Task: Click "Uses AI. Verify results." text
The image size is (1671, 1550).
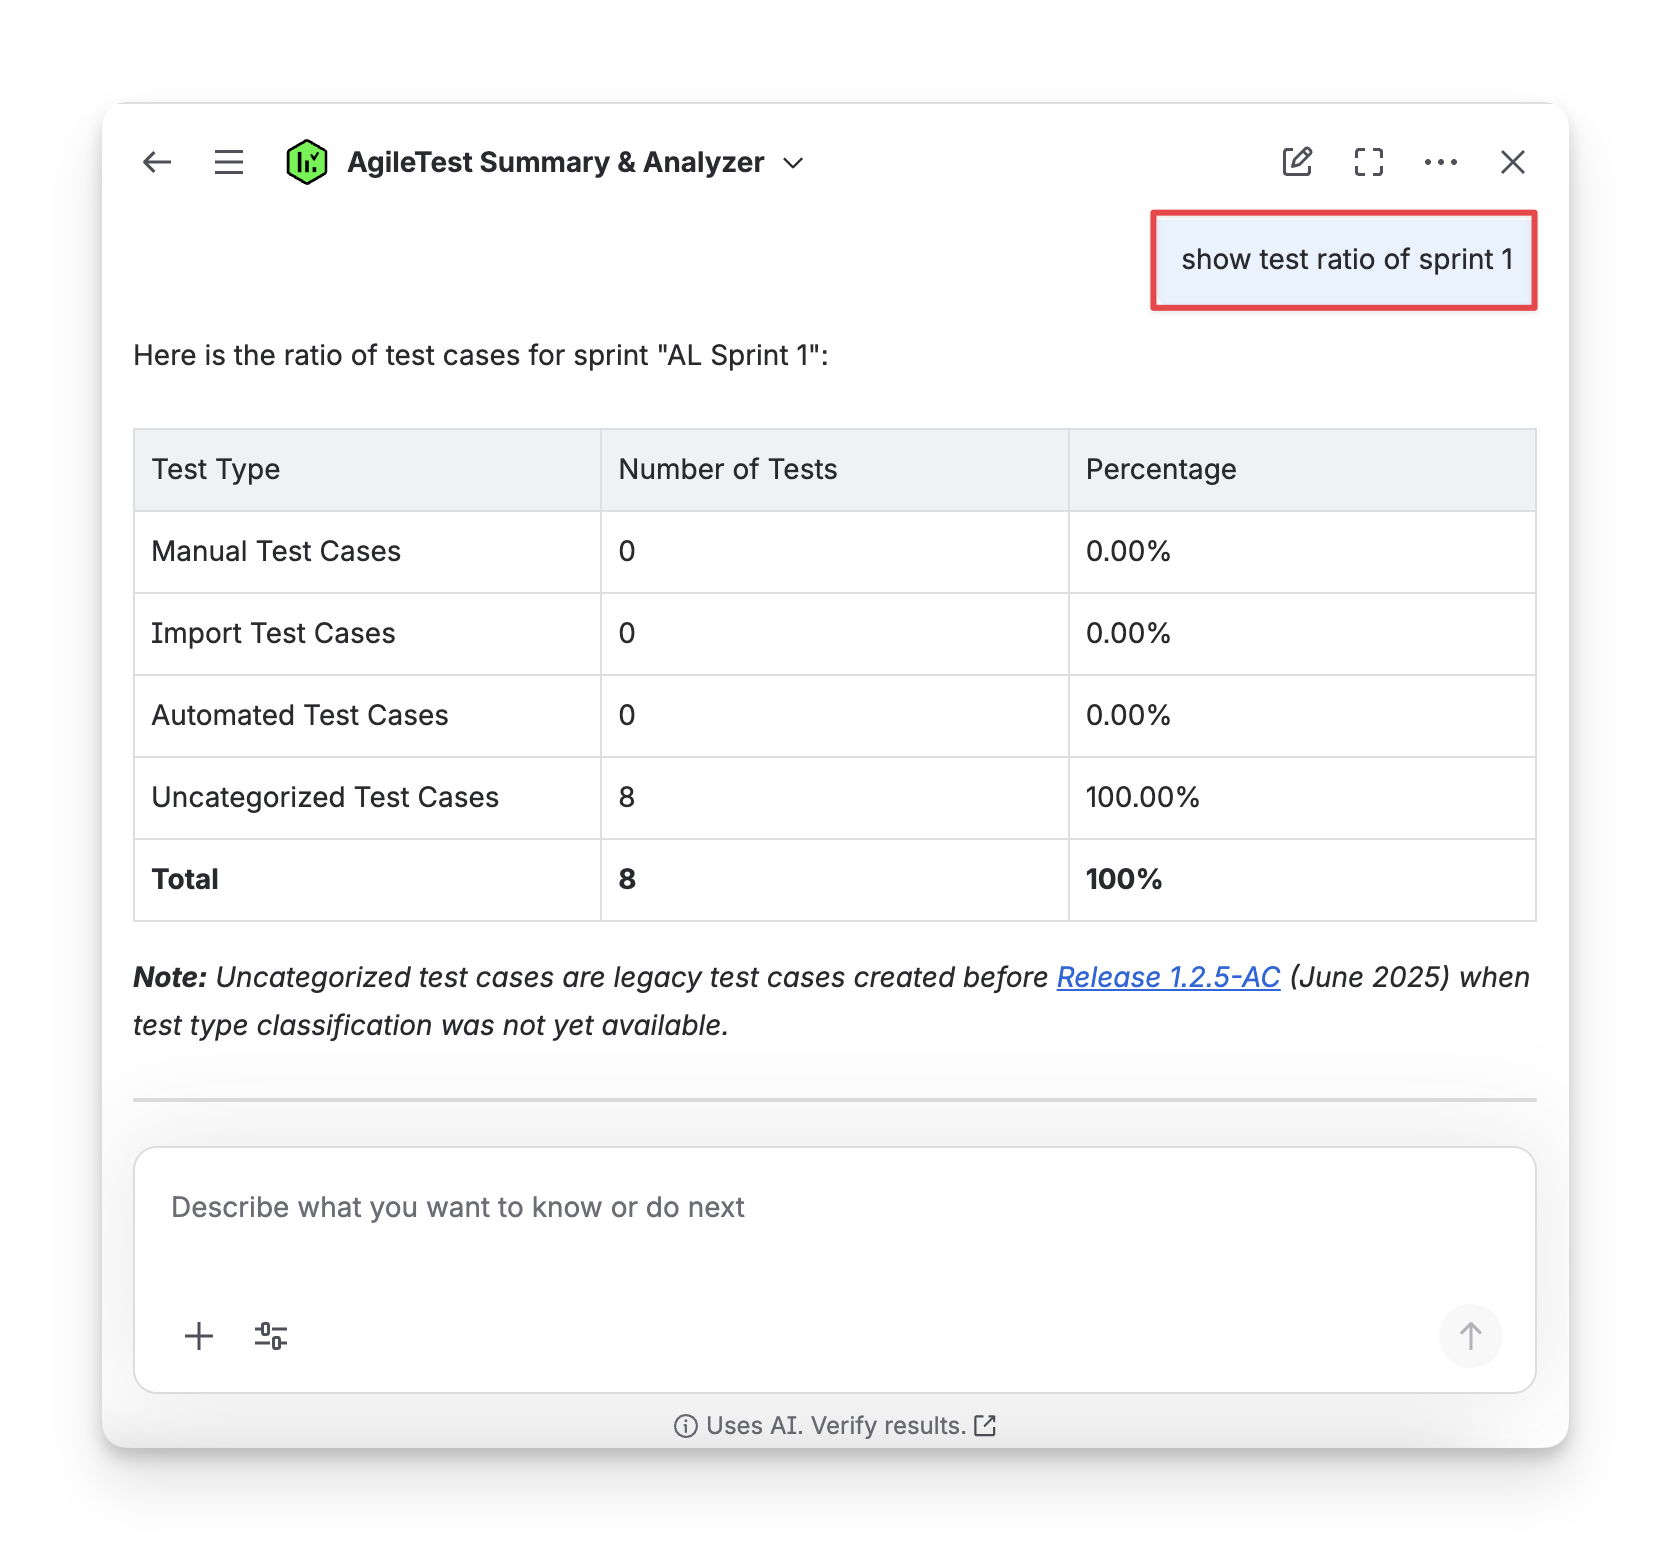Action: click(x=835, y=1425)
